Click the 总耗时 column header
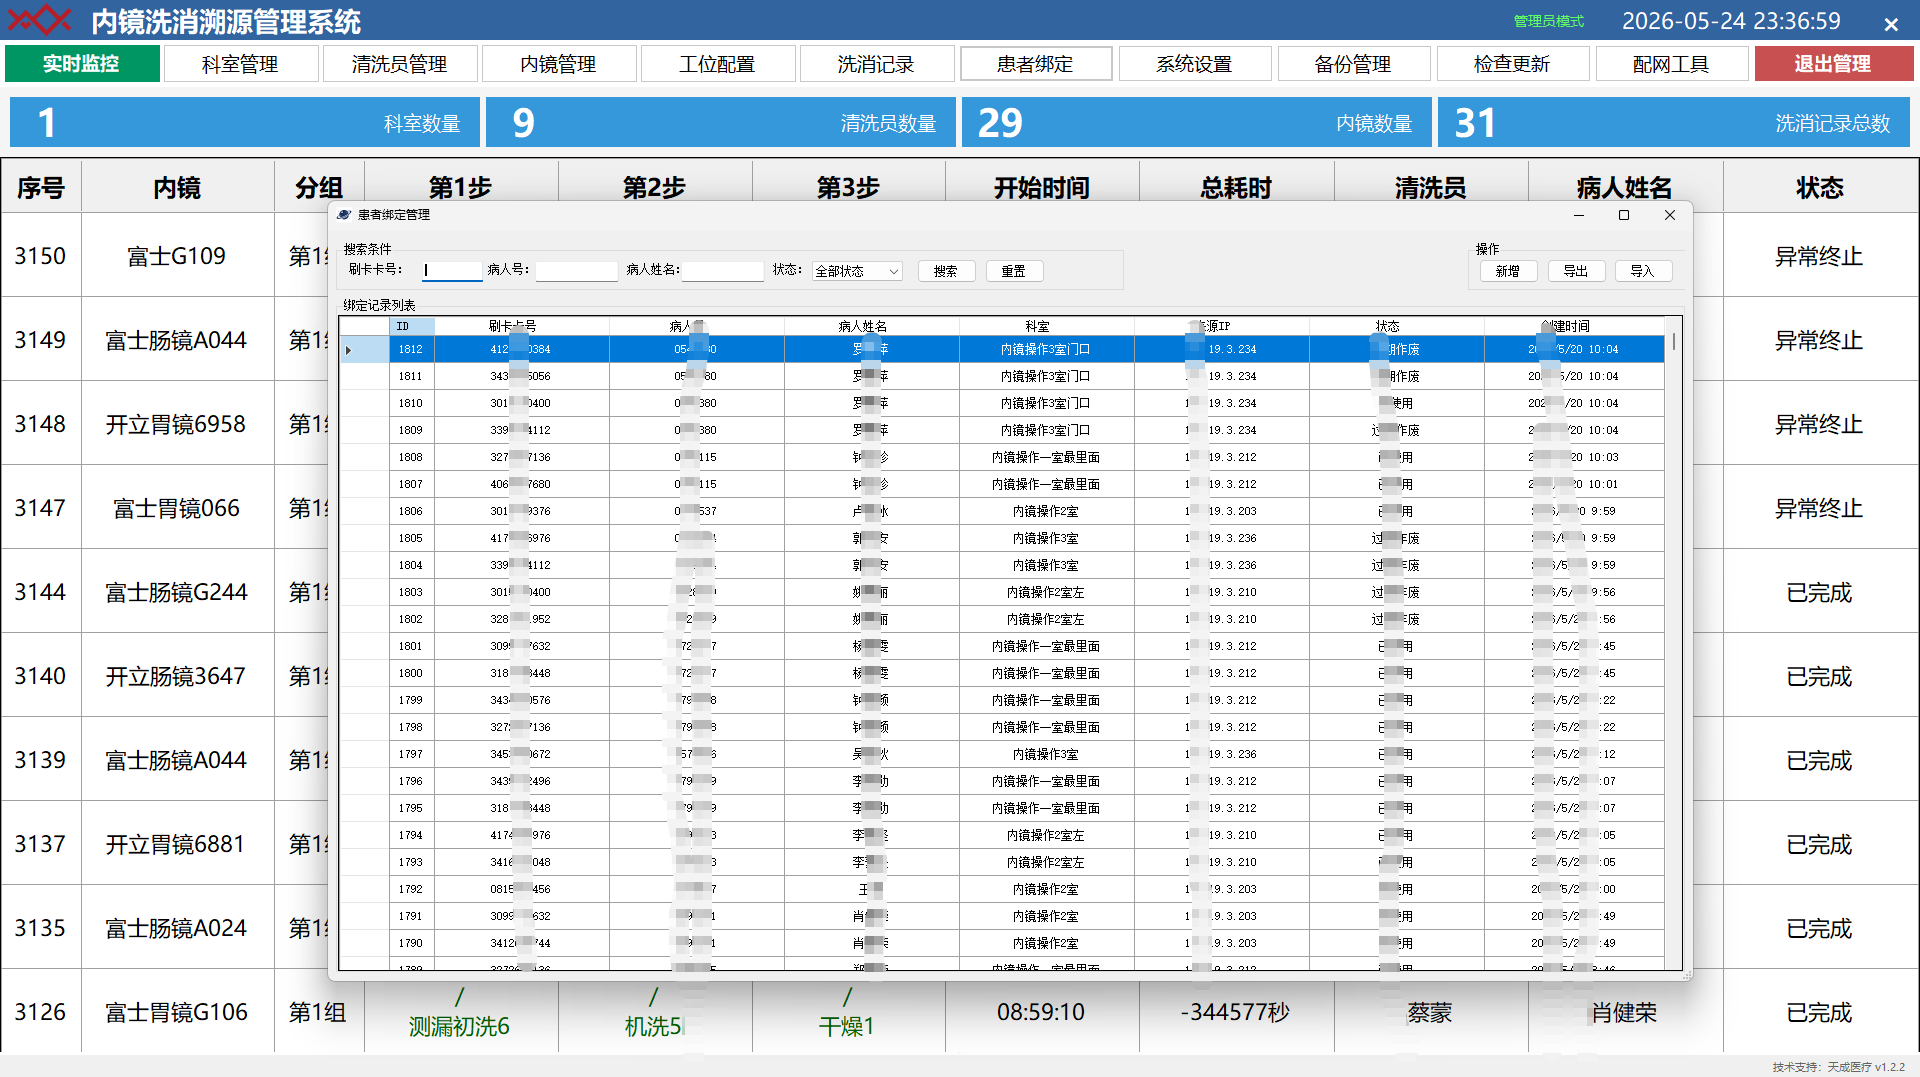The width and height of the screenshot is (1920, 1077). [1236, 187]
